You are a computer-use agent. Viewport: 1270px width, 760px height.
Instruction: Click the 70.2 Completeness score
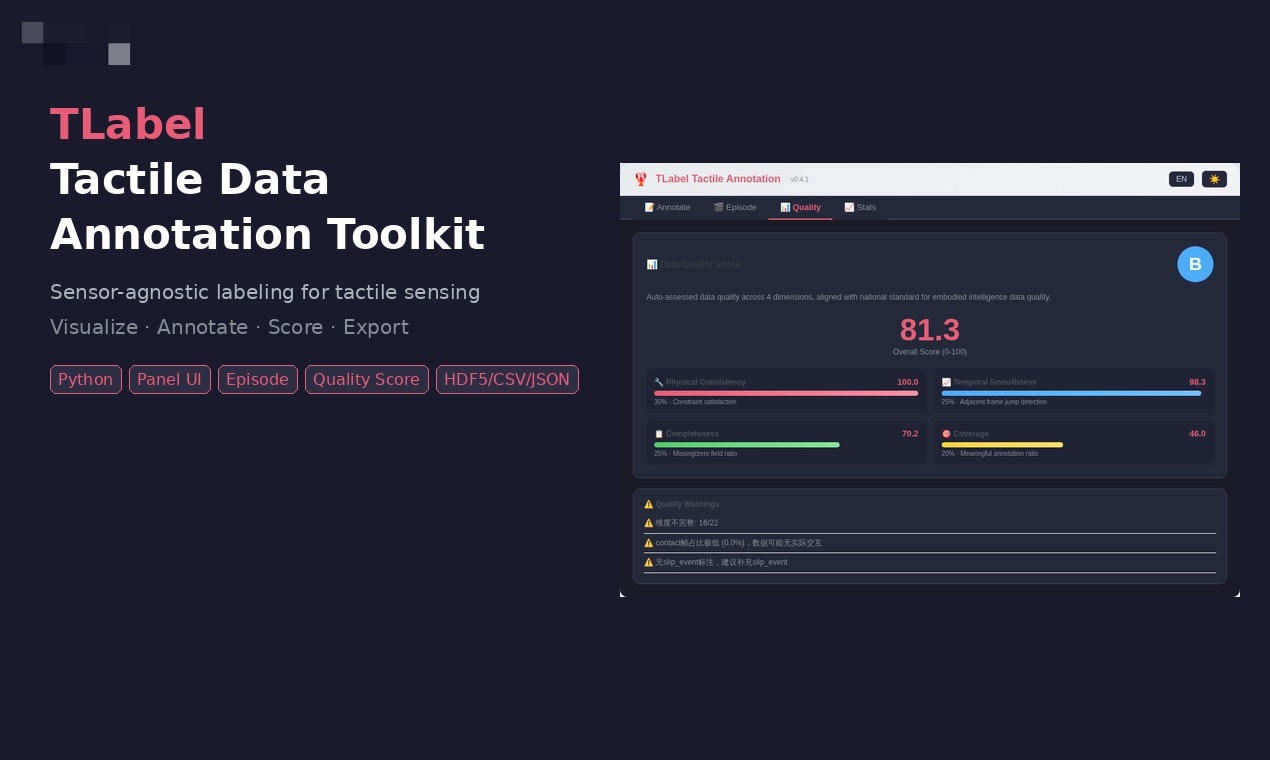(x=910, y=434)
